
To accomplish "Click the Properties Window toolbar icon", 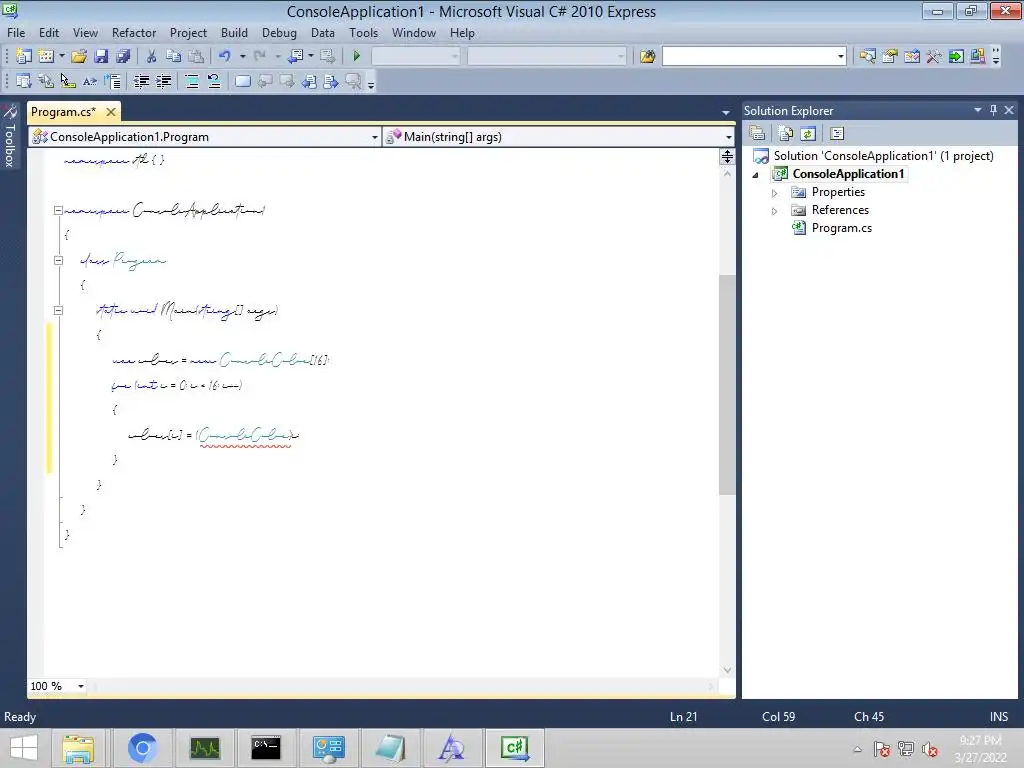I will click(890, 56).
